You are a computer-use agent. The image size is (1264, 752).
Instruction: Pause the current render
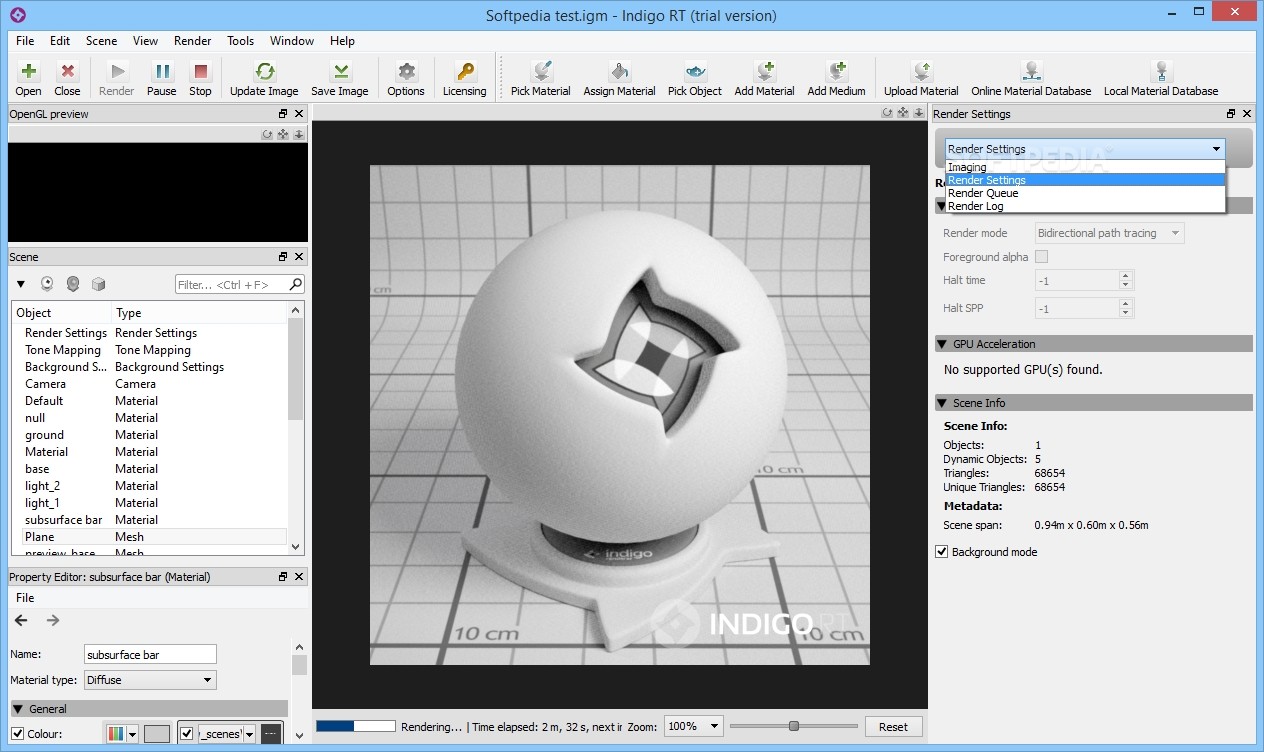(161, 72)
